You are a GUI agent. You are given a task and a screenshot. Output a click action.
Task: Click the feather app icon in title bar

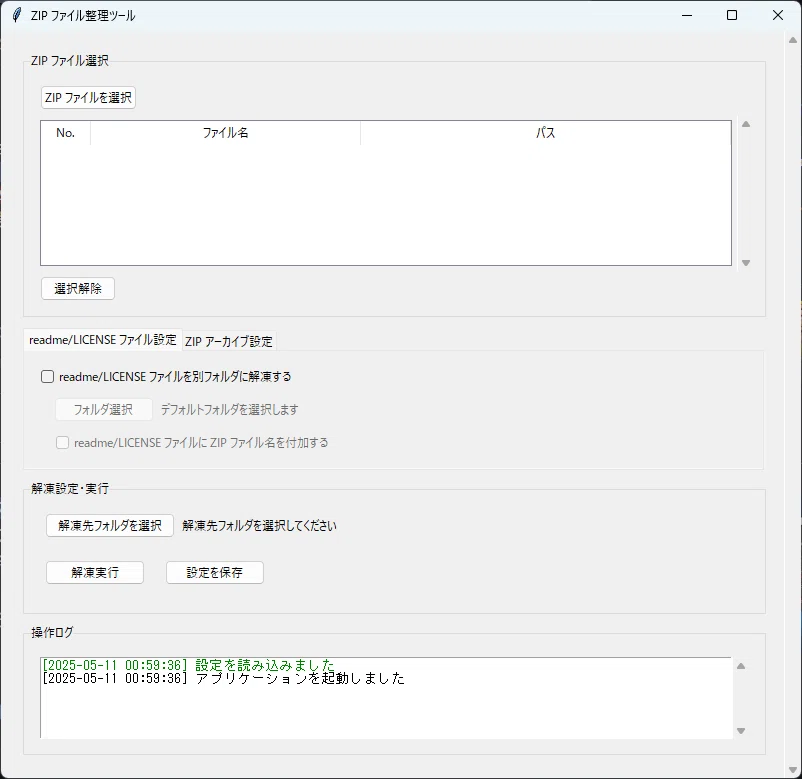(17, 15)
